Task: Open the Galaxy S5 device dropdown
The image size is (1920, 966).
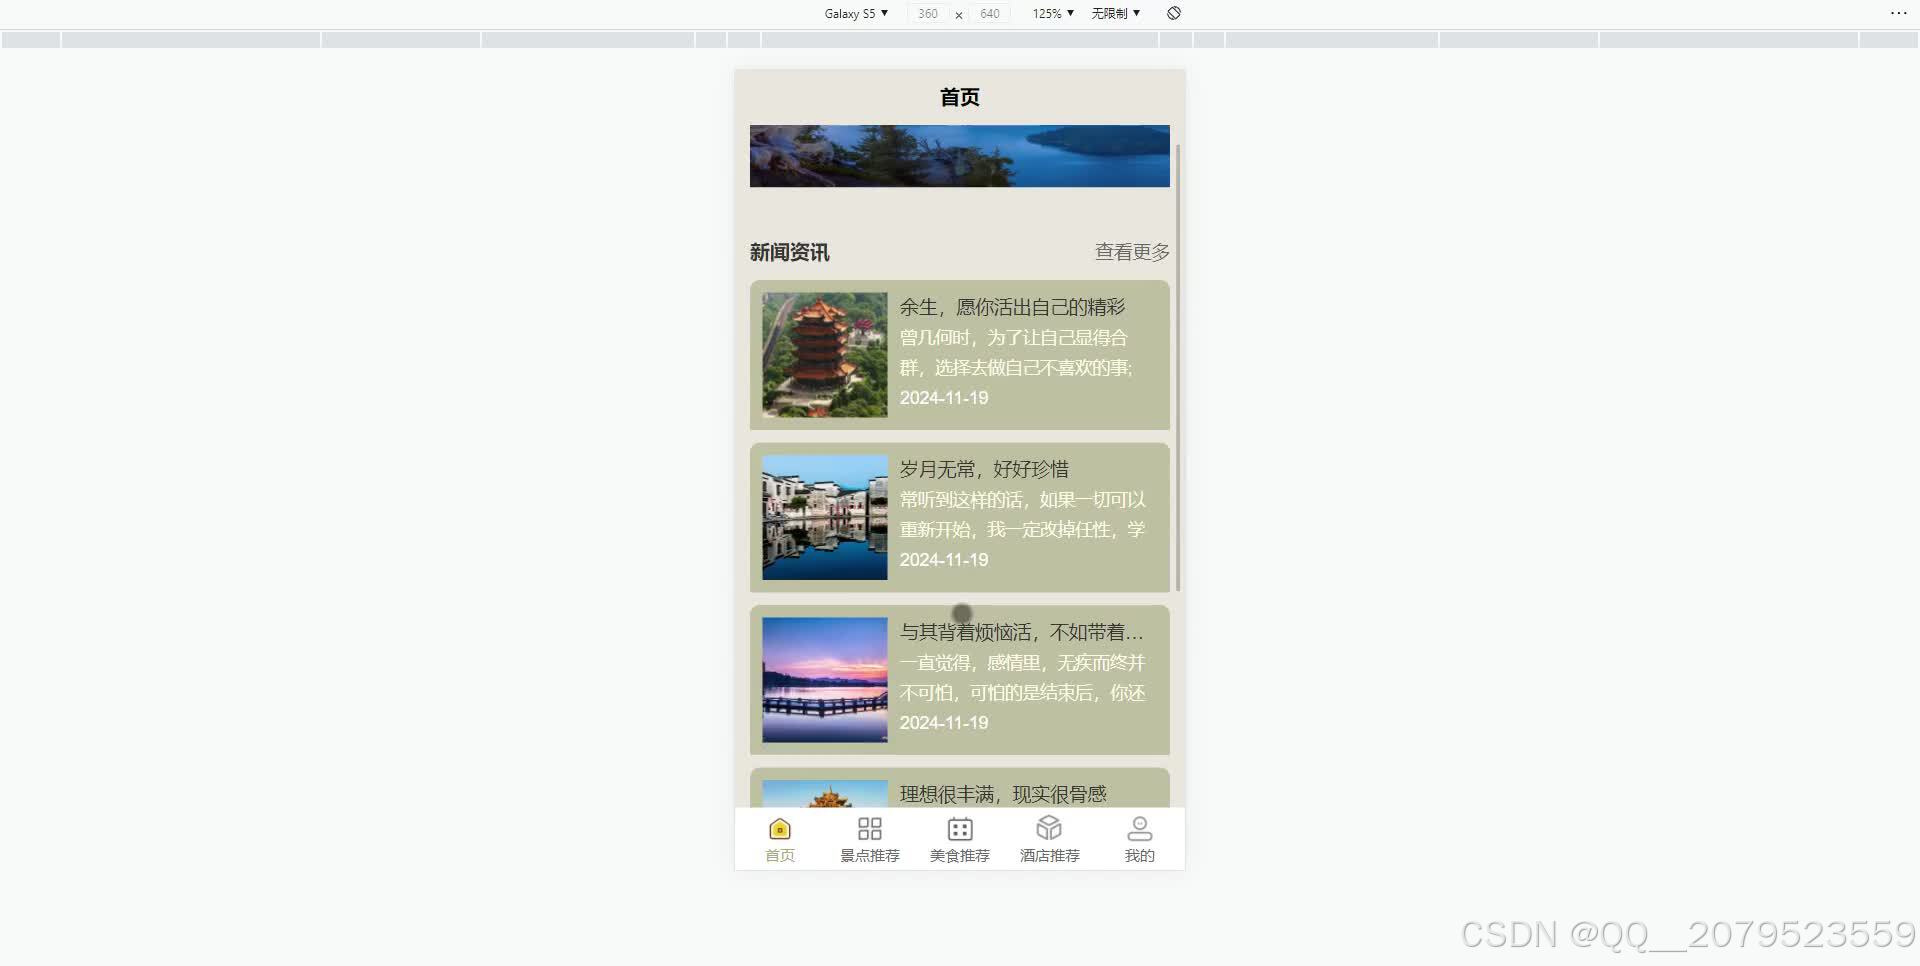Action: click(x=856, y=13)
